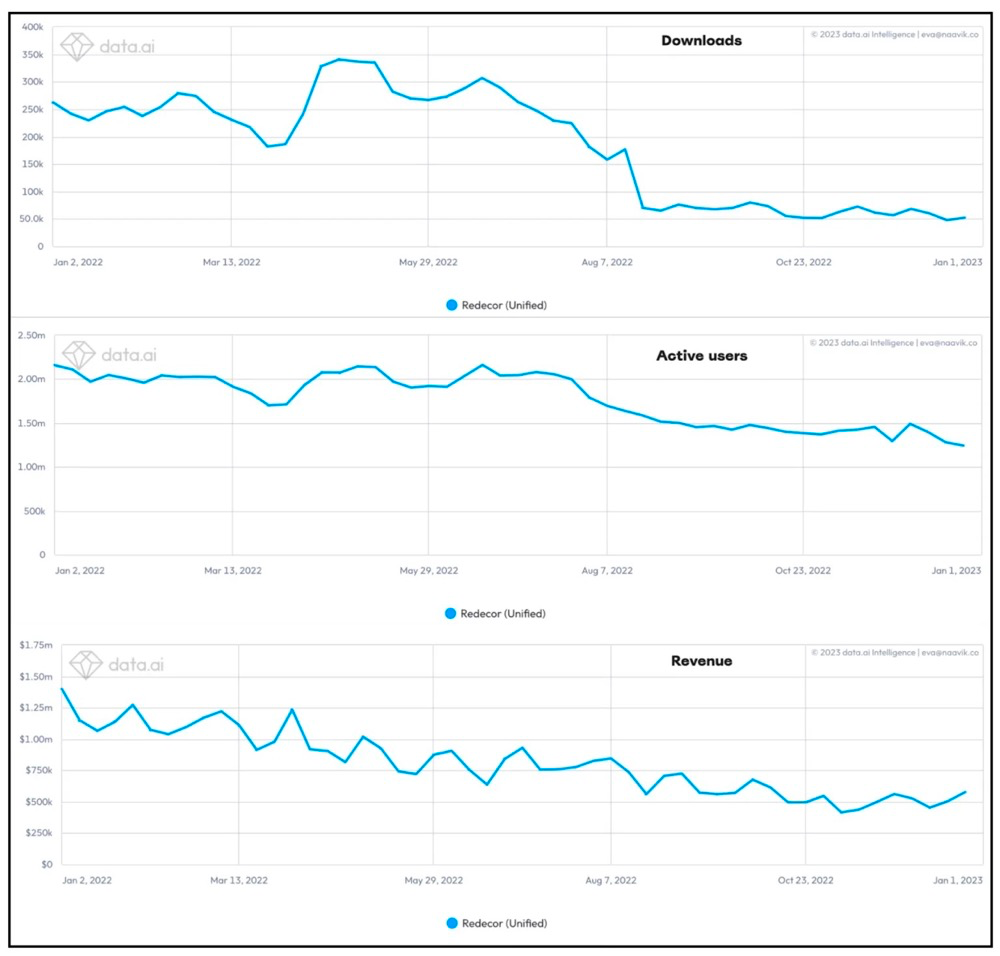Toggle the blue legend dot under Revenue chart
Image resolution: width=1000 pixels, height=956 pixels.
pyautogui.click(x=453, y=923)
